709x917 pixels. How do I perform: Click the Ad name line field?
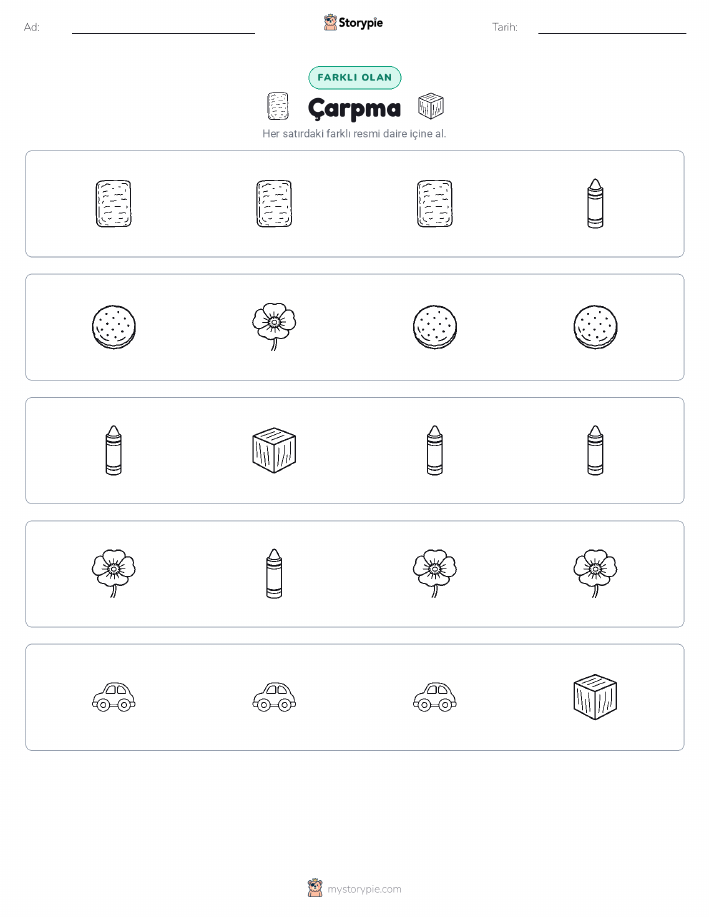163,27
